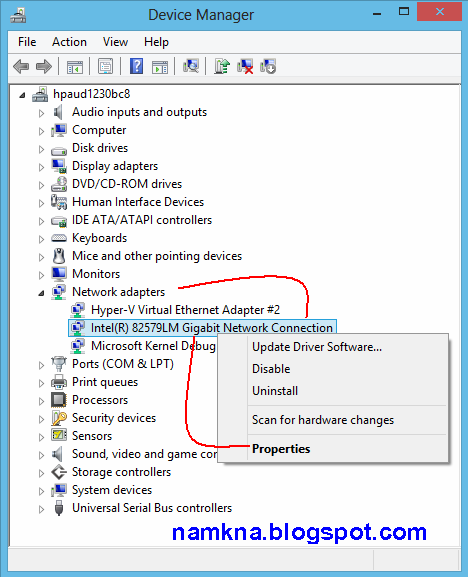Open the Properties toolbar icon

point(106,67)
